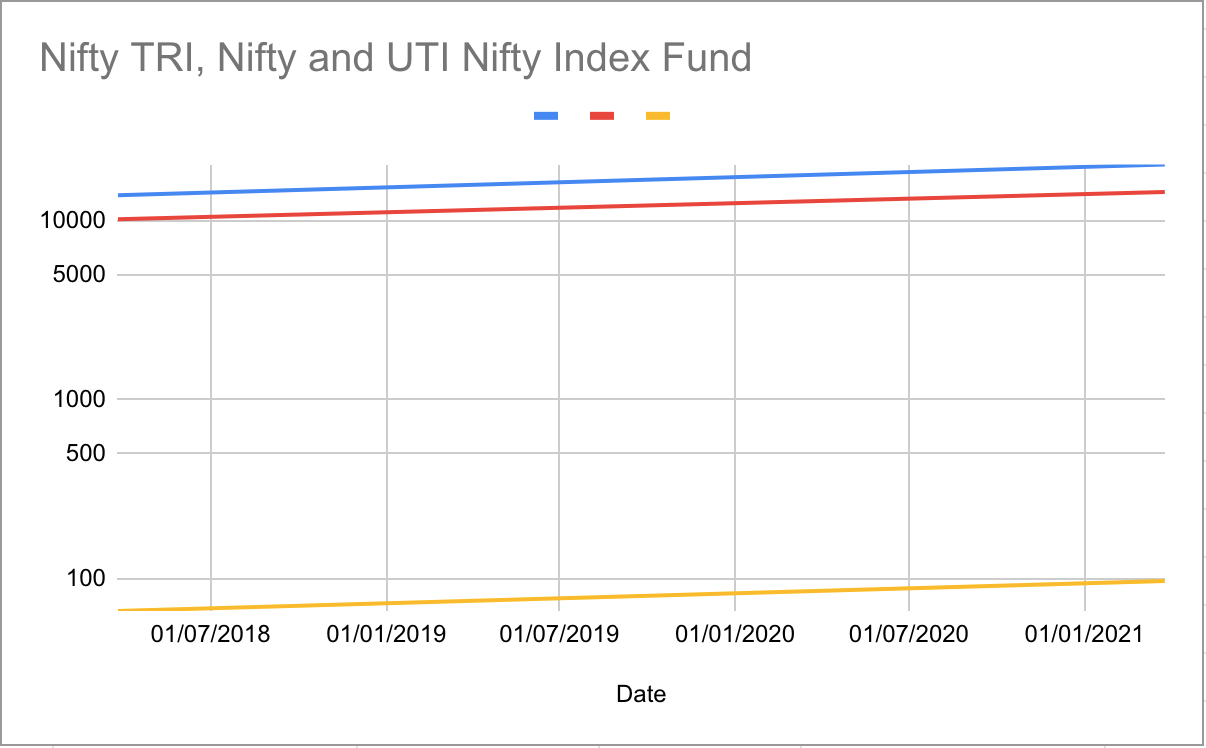Image resolution: width=1206 pixels, height=748 pixels.
Task: Select the 01/07/2020 date label
Action: coord(909,635)
